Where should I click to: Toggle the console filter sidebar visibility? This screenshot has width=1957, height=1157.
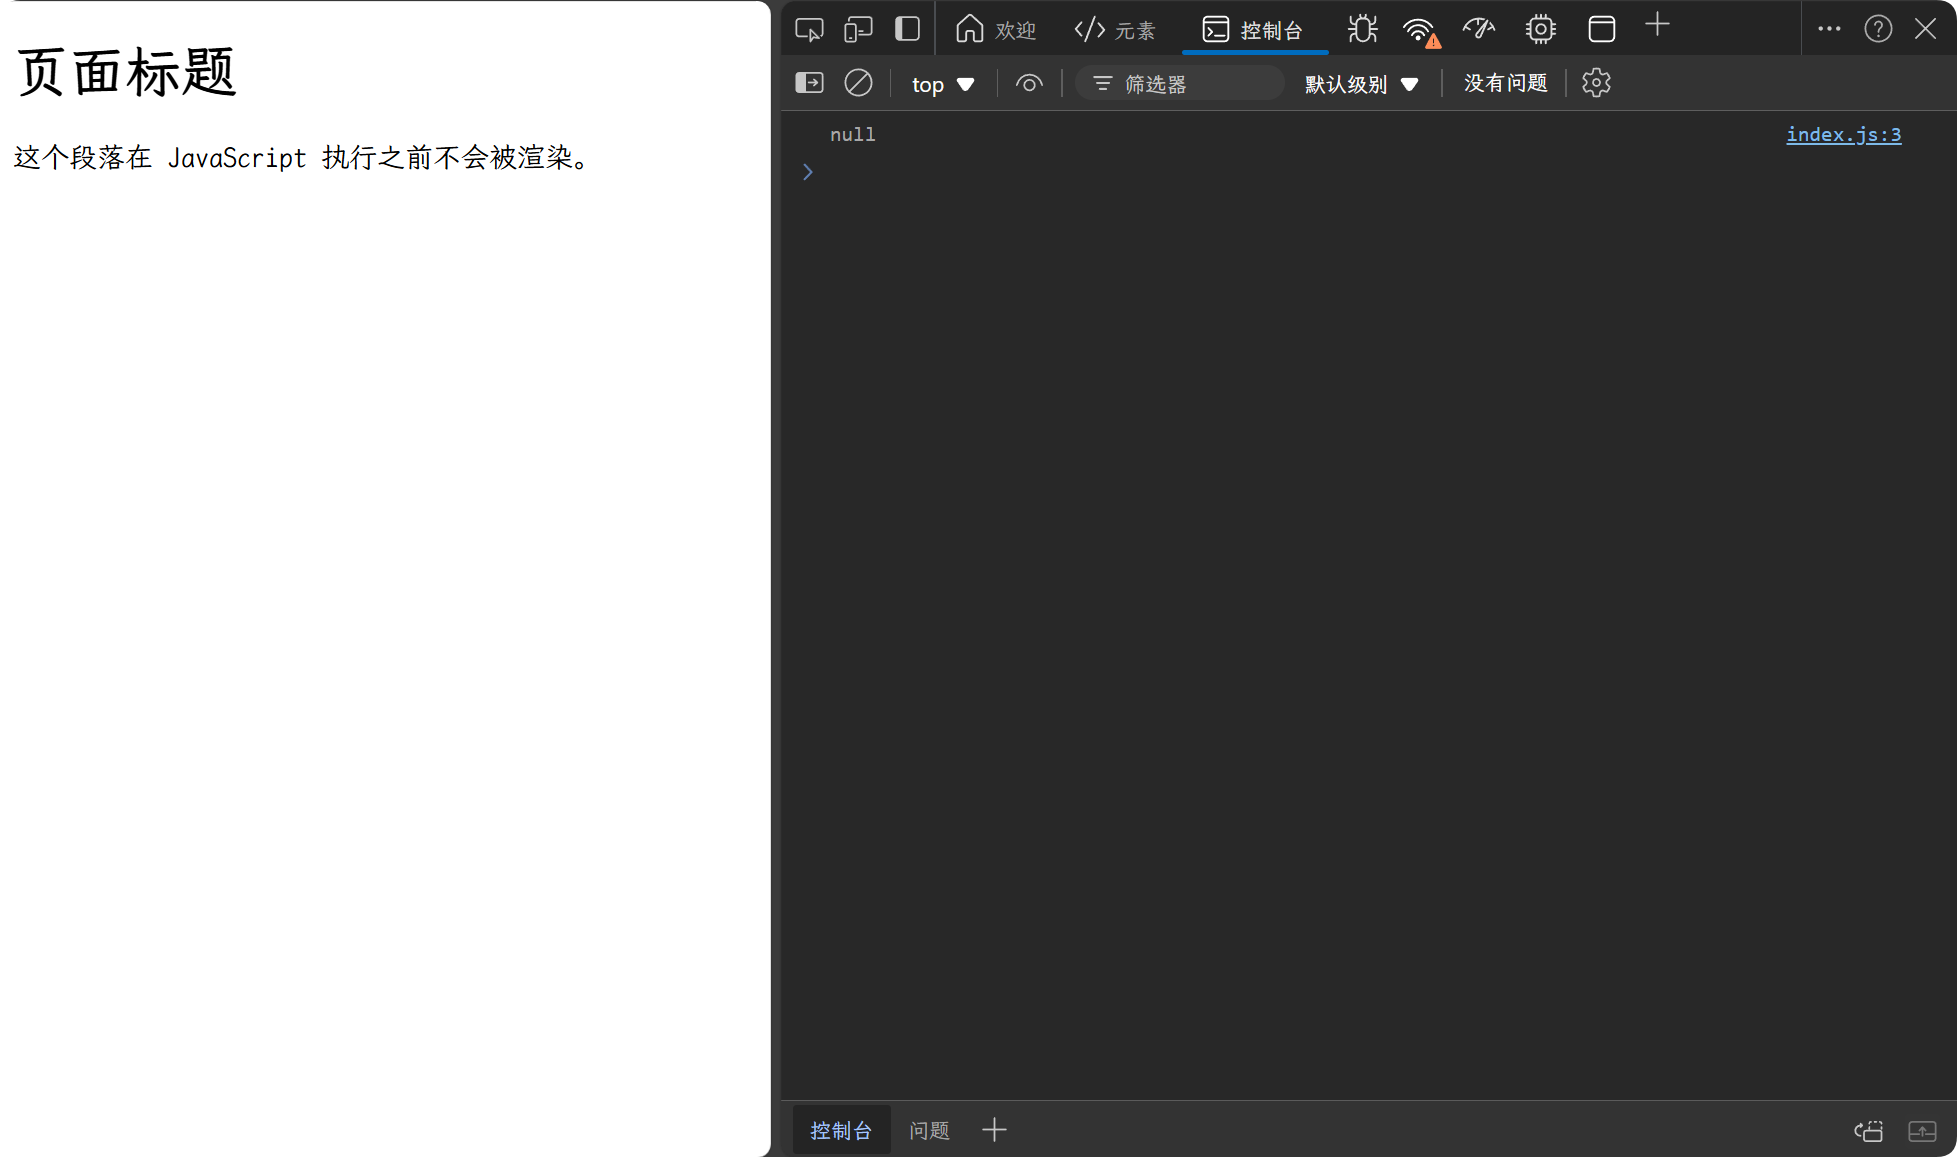click(810, 83)
